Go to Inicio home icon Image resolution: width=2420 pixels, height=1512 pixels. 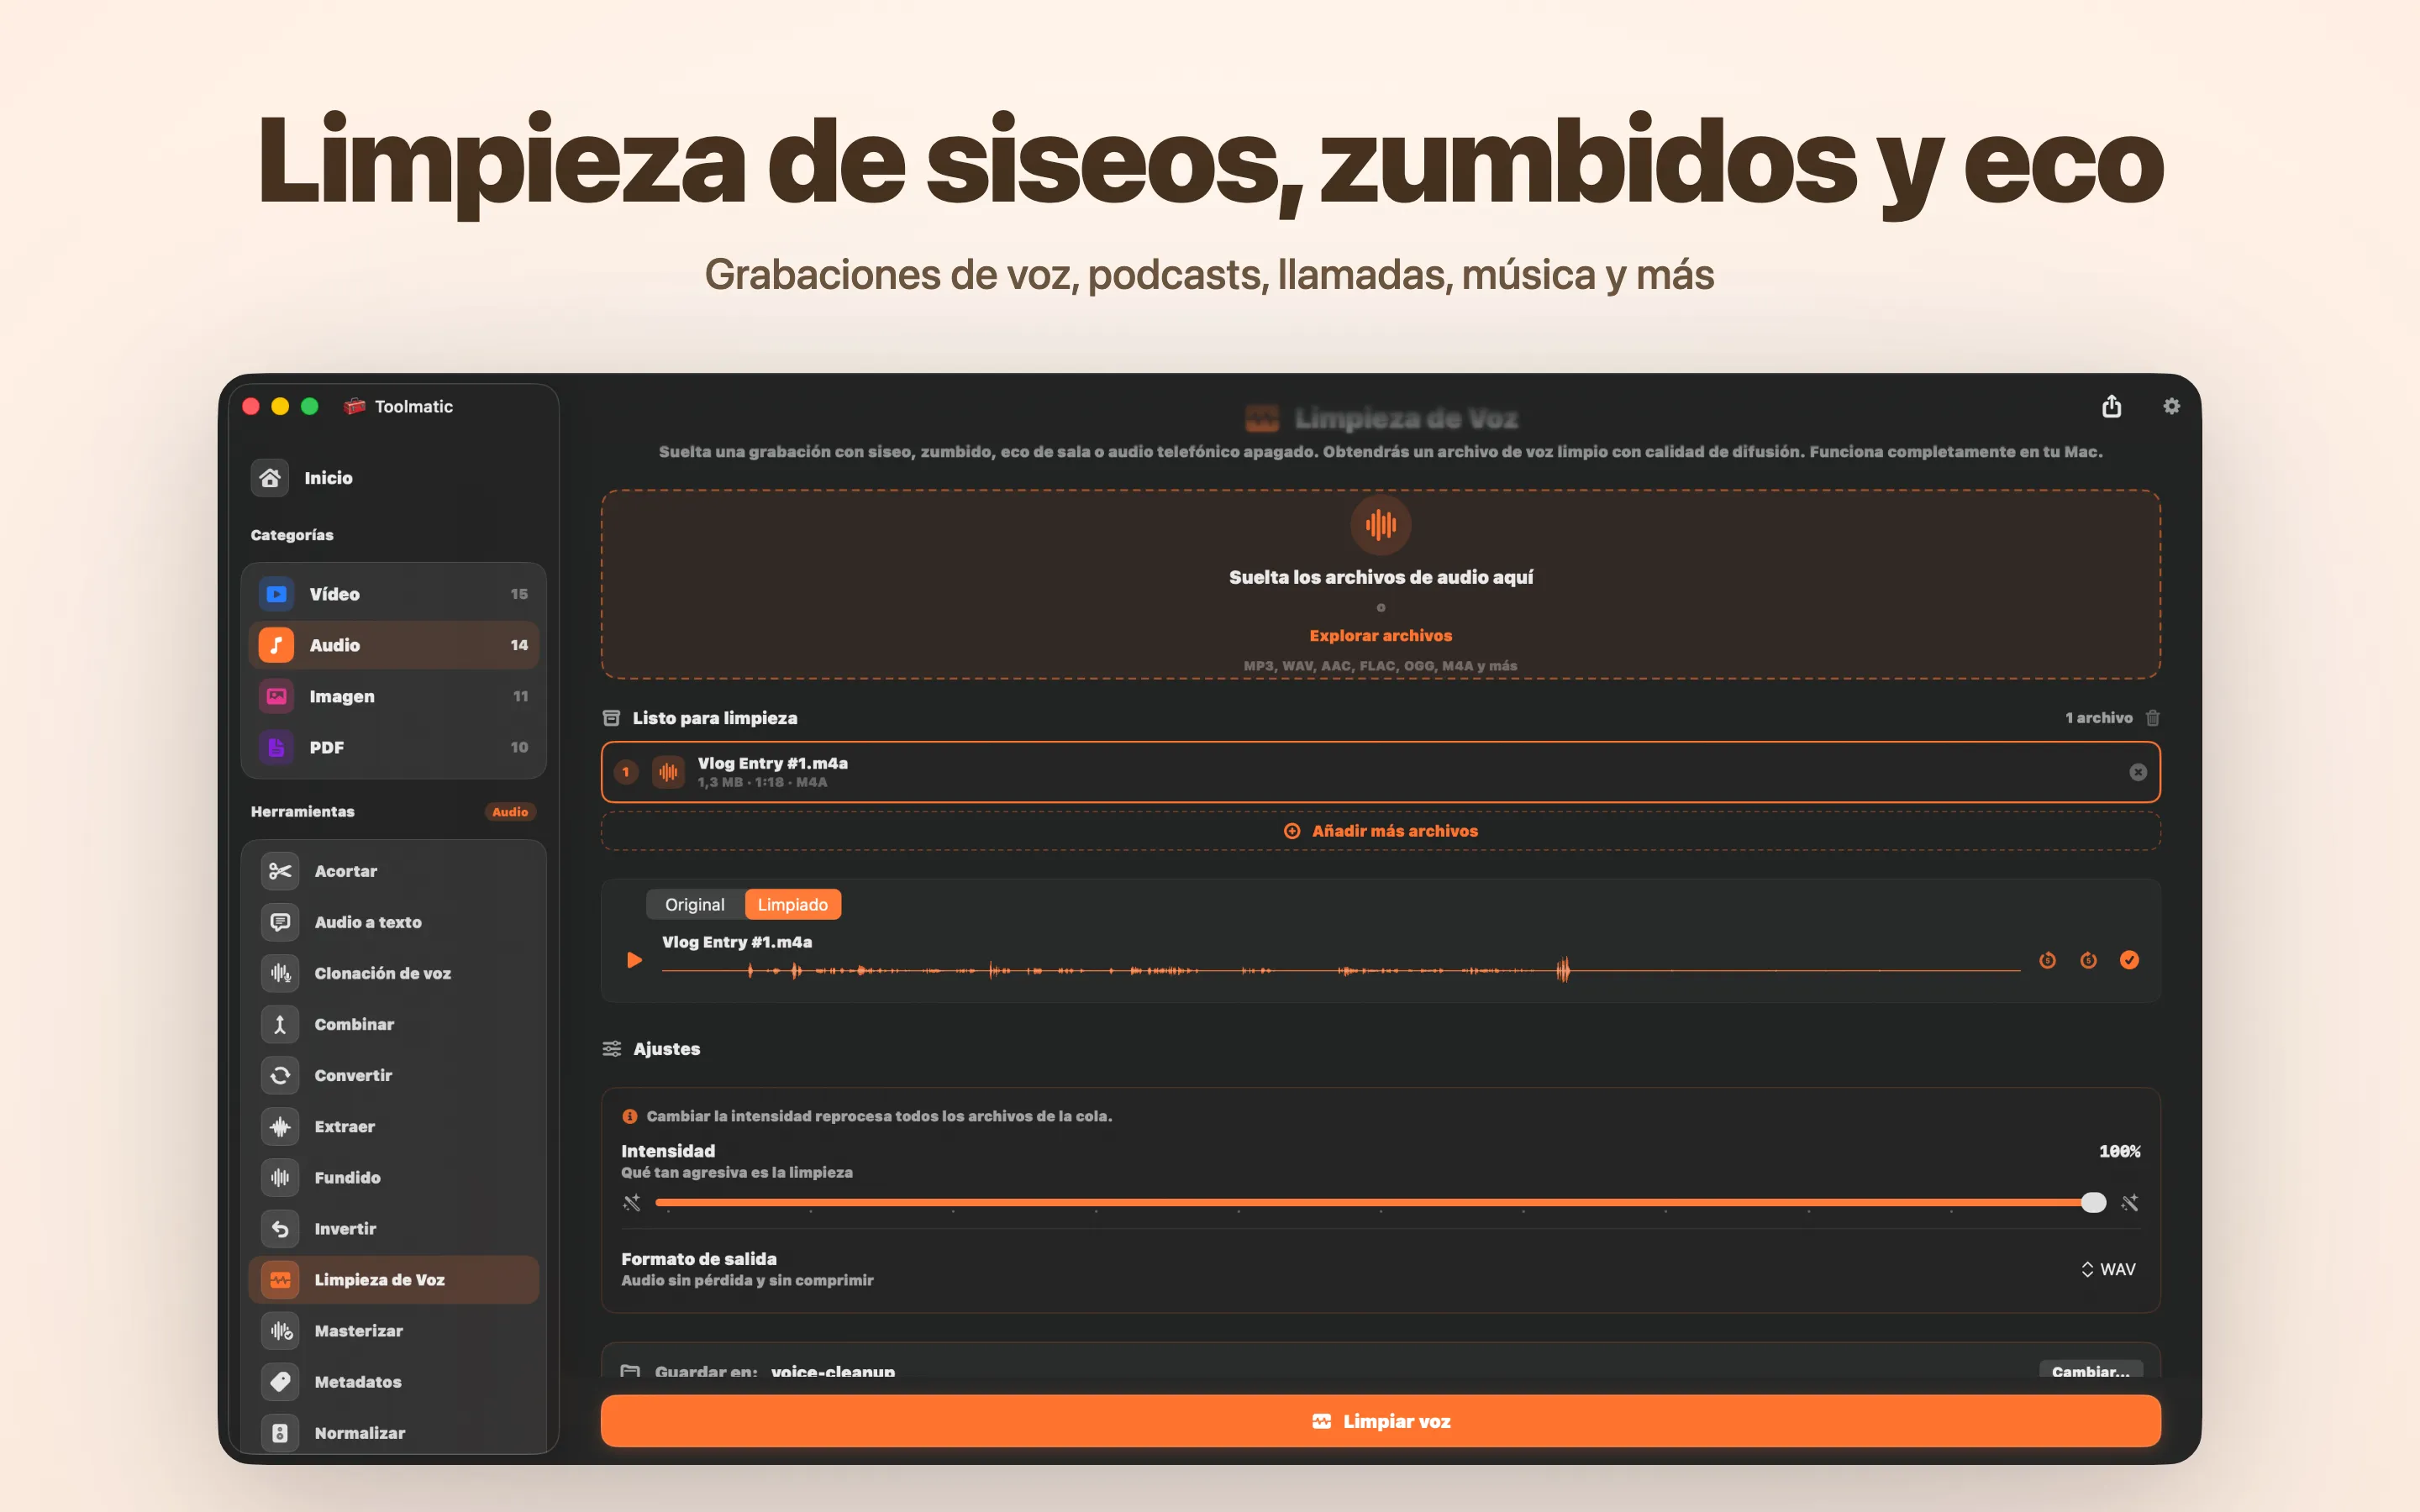pyautogui.click(x=270, y=478)
